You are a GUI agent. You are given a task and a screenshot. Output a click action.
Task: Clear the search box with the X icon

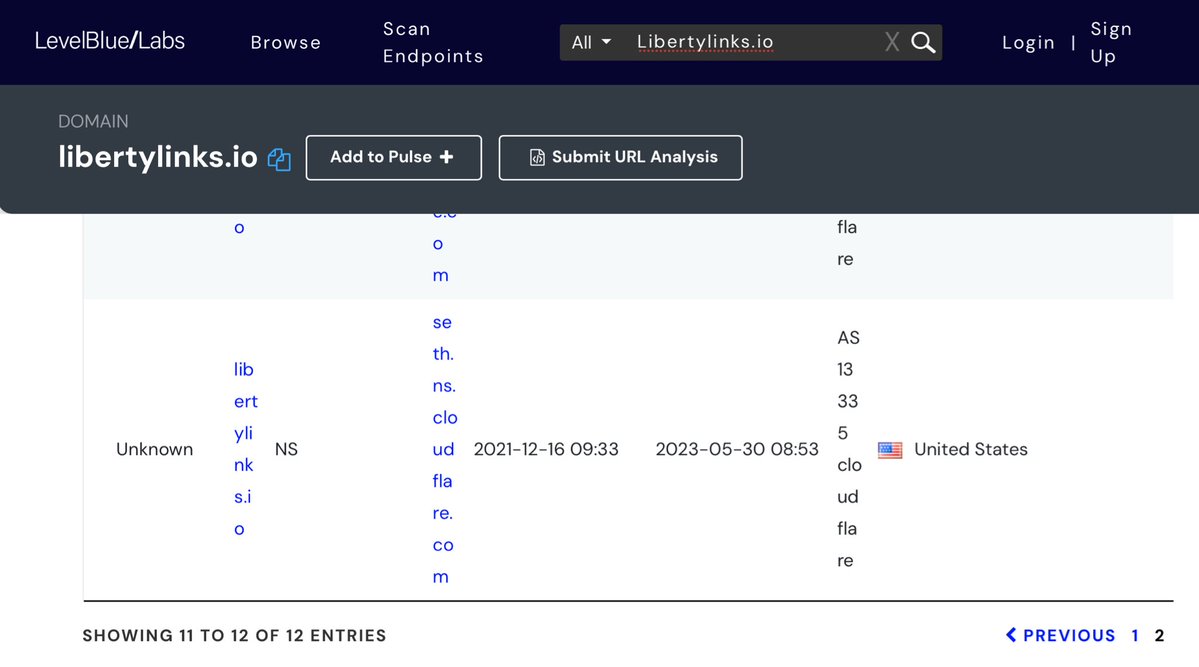(x=892, y=42)
